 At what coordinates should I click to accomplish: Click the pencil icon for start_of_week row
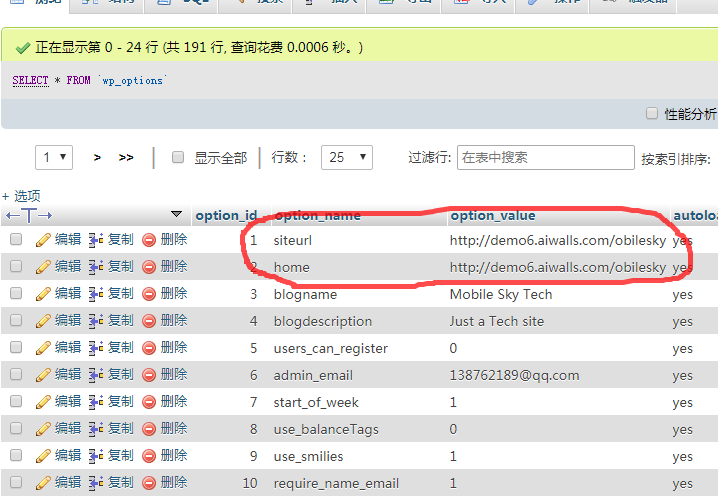(43, 402)
